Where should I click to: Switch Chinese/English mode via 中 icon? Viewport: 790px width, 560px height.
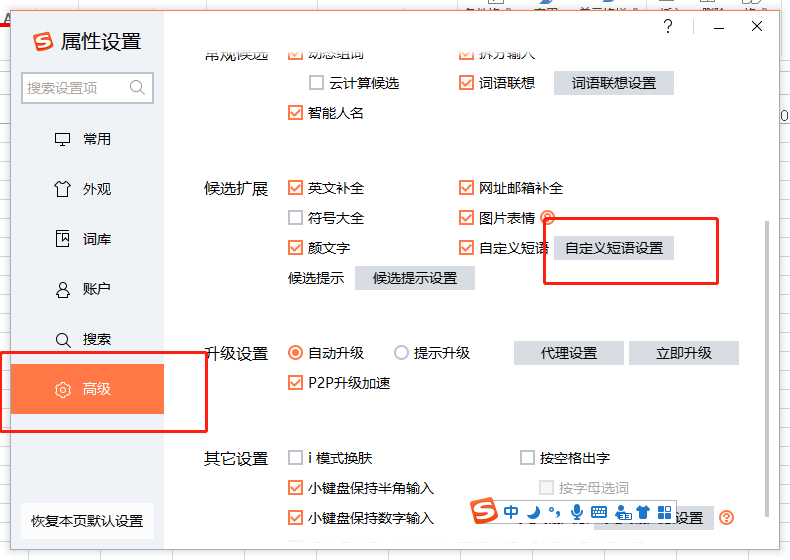click(x=511, y=512)
